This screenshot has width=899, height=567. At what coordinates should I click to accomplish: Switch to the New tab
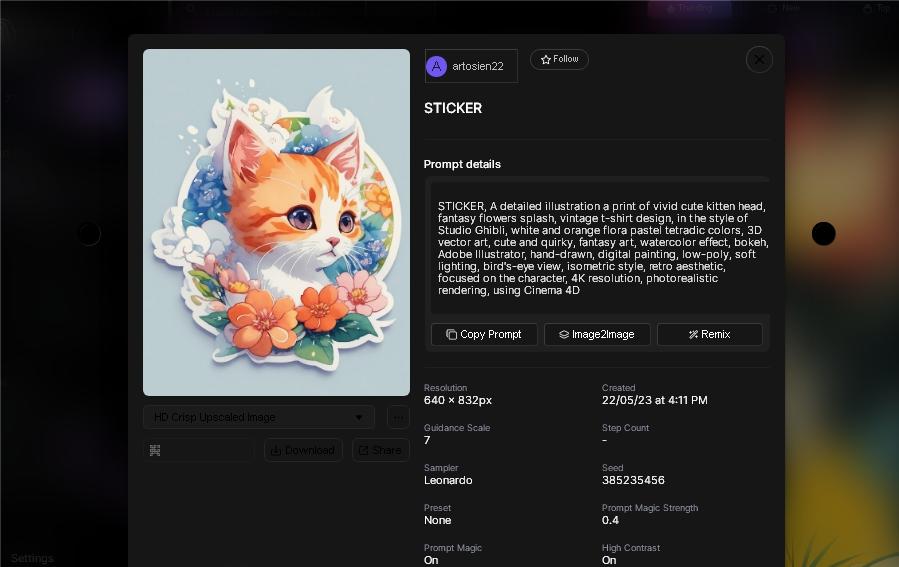click(x=785, y=8)
